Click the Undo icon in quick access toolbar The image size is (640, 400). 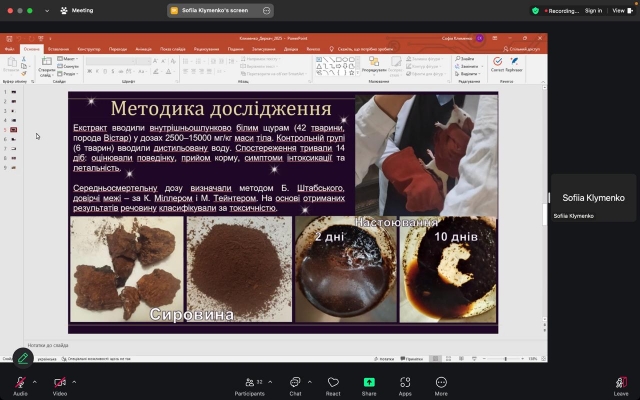19,39
